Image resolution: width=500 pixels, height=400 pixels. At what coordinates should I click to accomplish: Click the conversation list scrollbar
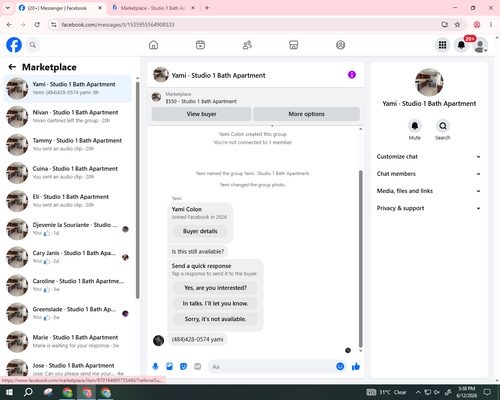coord(138,190)
